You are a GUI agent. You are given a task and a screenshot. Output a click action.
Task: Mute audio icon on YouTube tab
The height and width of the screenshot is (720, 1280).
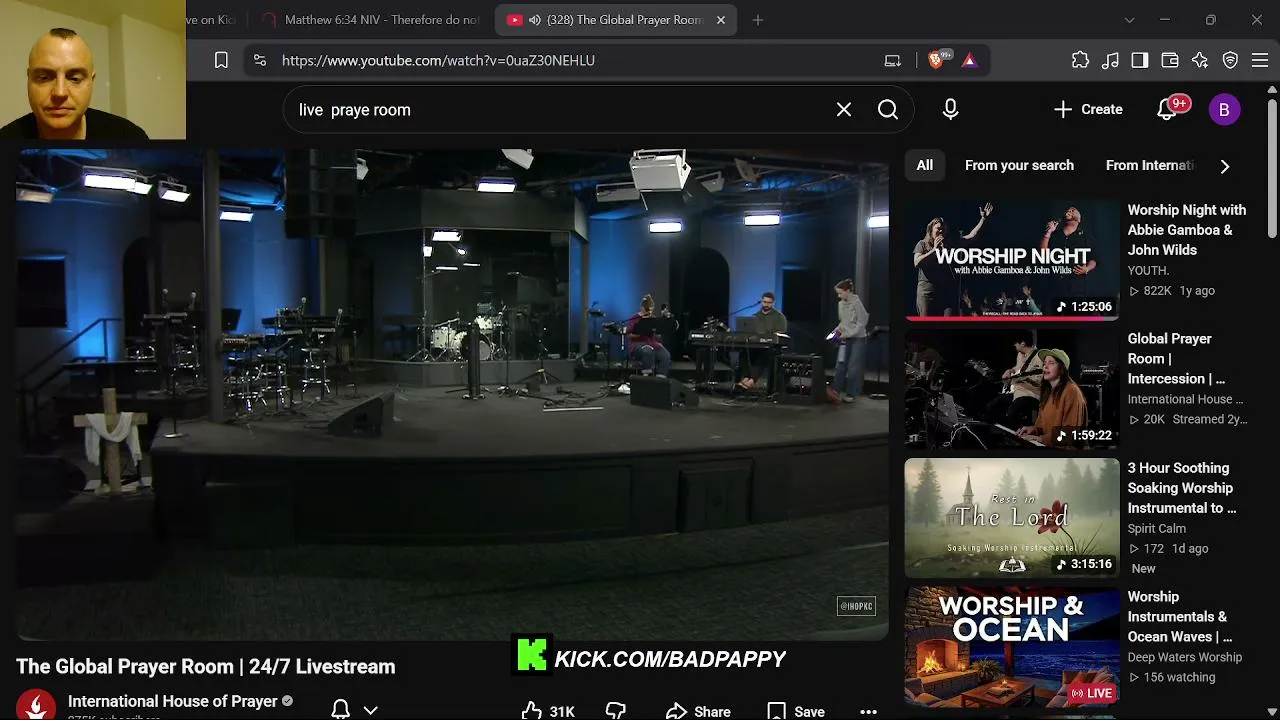(535, 20)
